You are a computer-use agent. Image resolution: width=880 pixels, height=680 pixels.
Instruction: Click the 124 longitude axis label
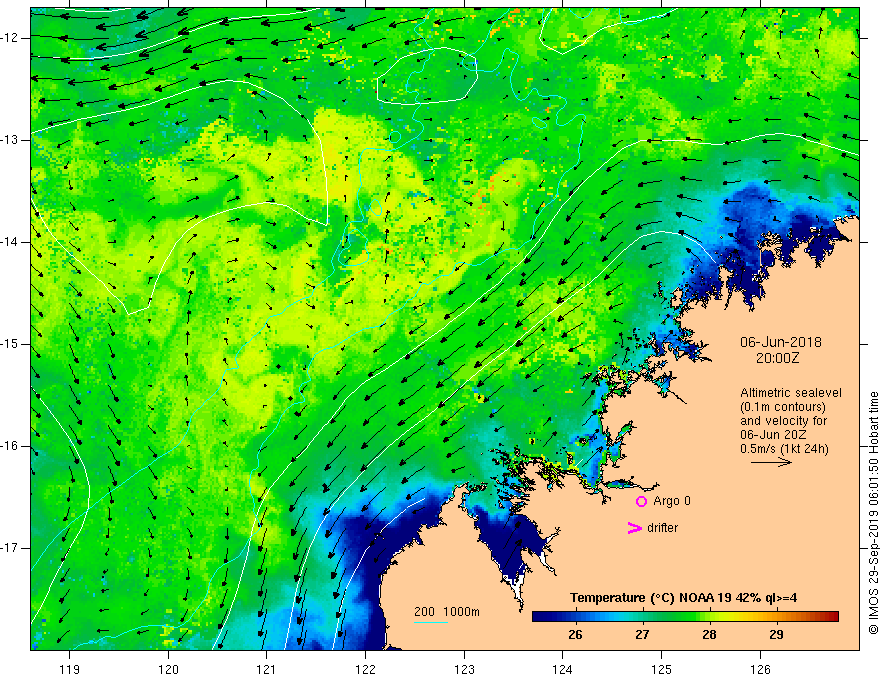[563, 669]
